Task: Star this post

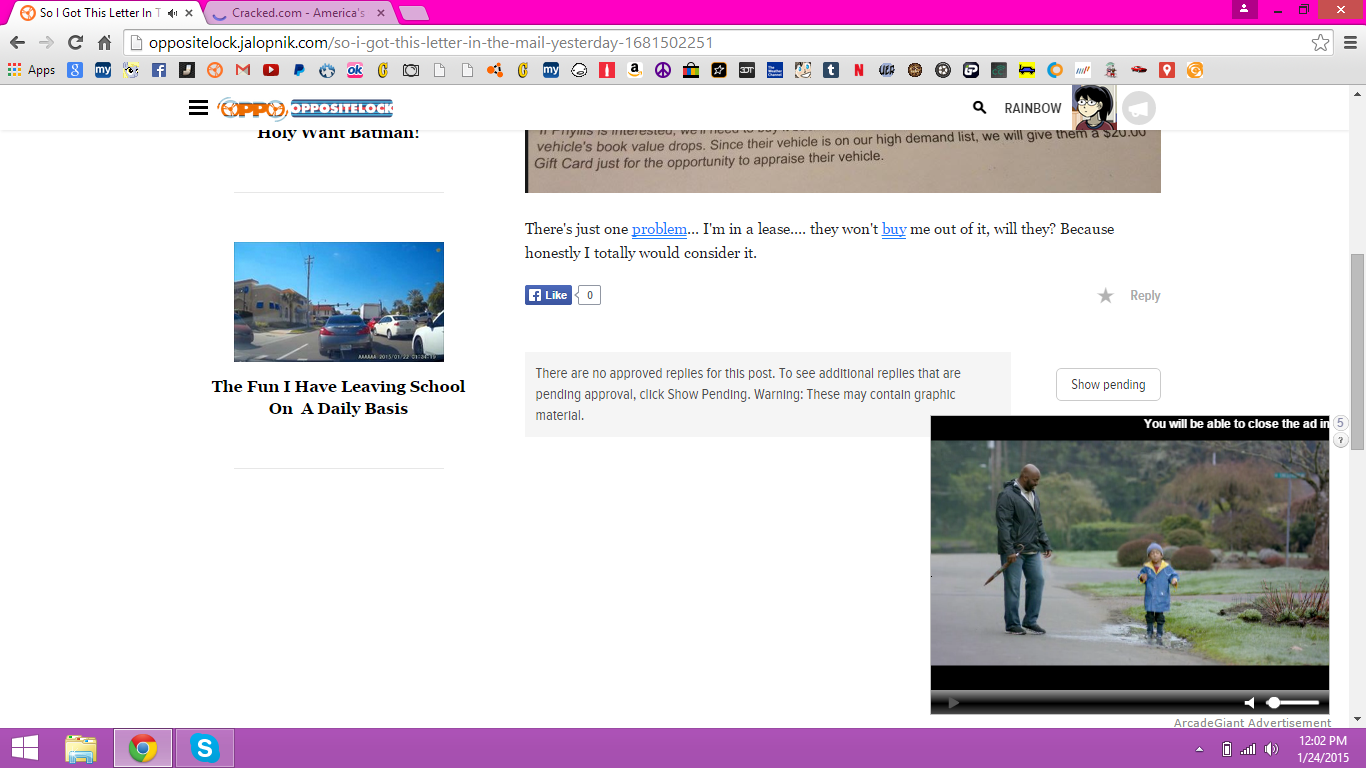Action: coord(1105,296)
